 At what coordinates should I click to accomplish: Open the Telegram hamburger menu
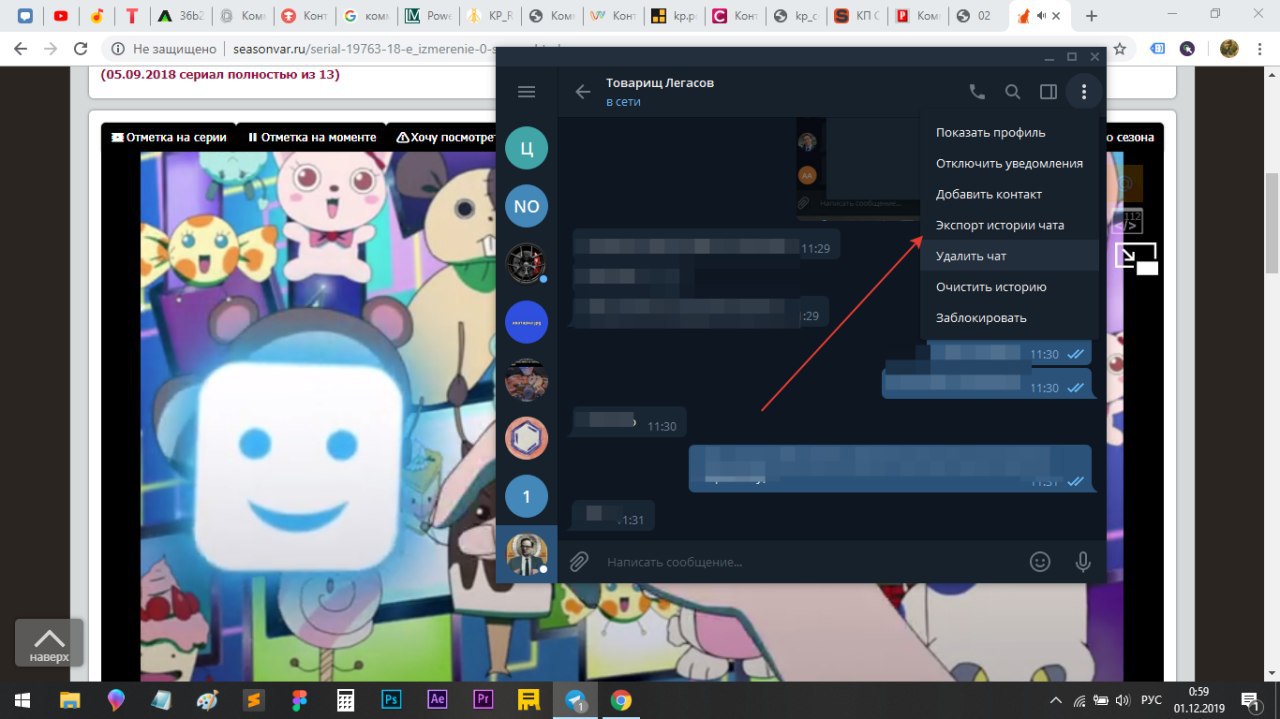point(526,92)
